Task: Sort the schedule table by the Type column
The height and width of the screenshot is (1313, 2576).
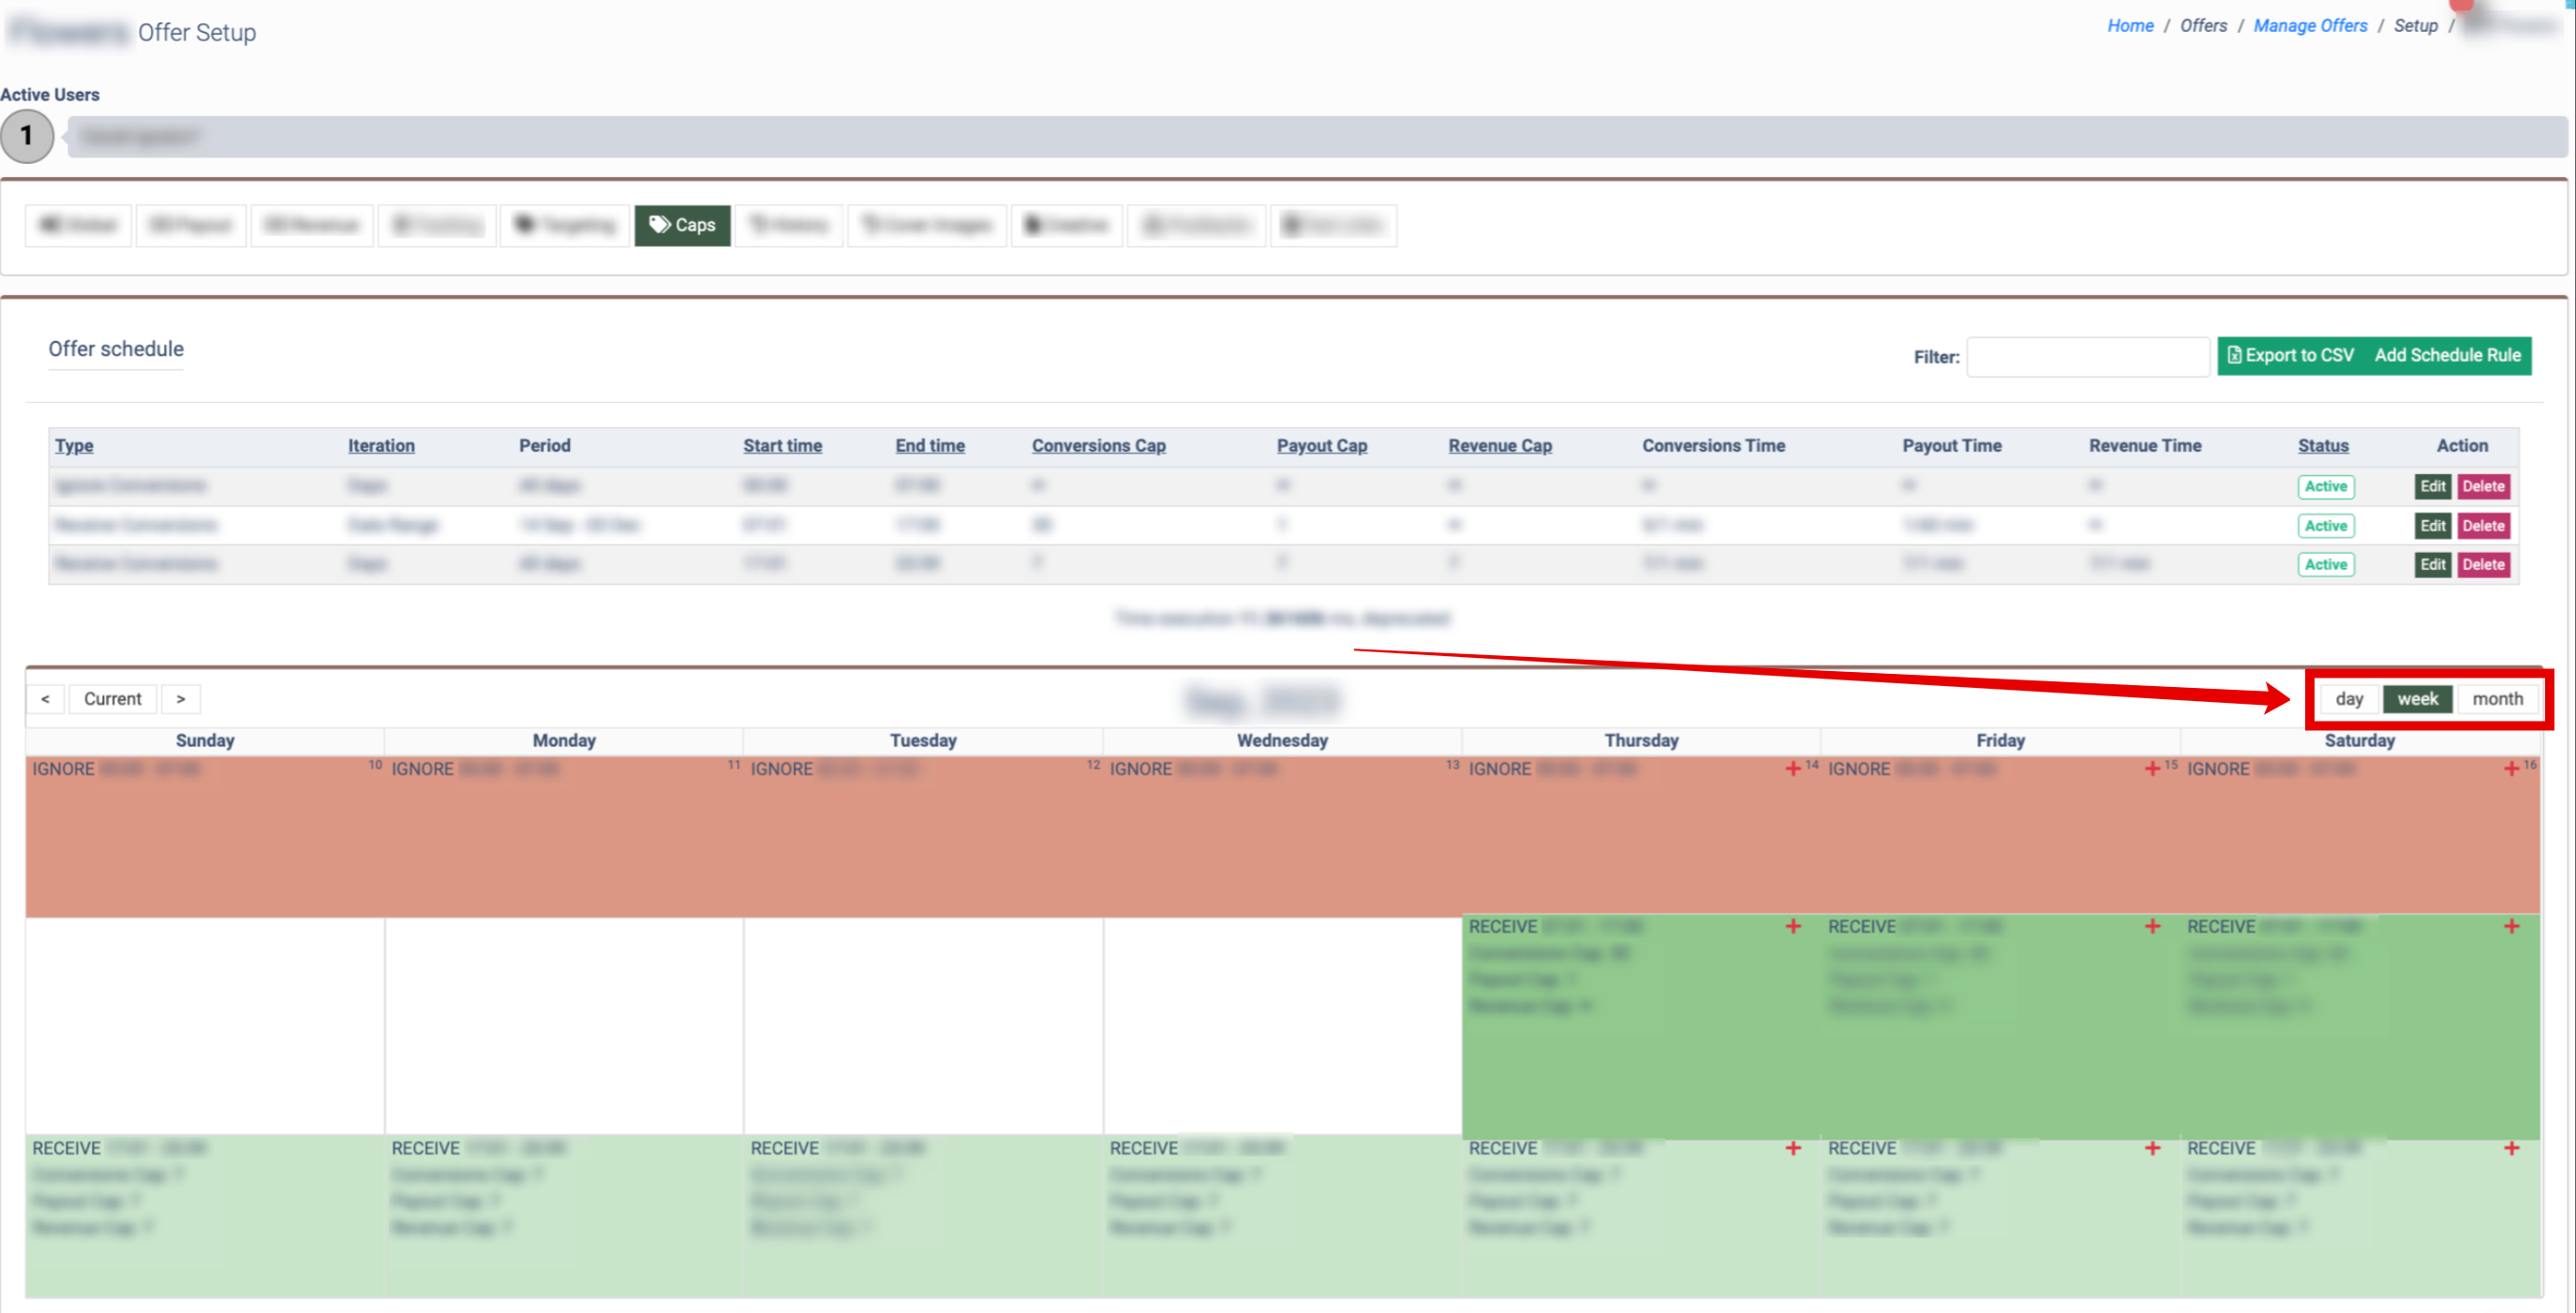Action: point(74,446)
